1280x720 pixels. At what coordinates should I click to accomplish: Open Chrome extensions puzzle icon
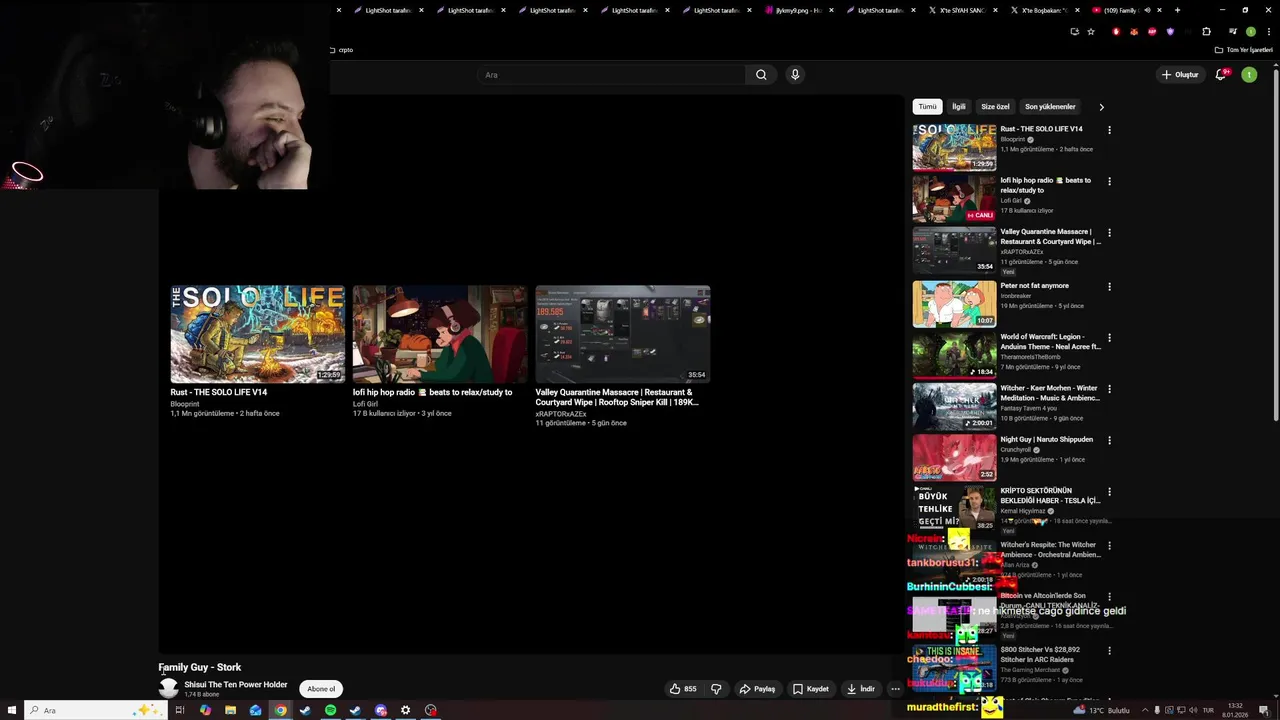coord(1206,31)
